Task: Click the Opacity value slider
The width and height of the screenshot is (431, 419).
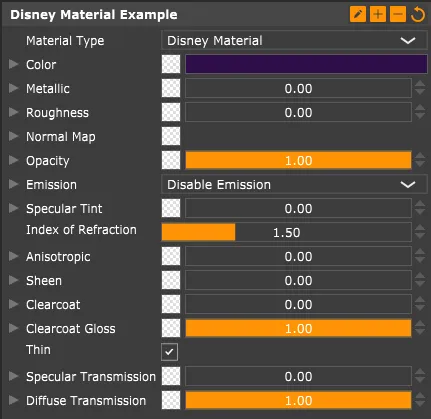Action: pyautogui.click(x=298, y=160)
